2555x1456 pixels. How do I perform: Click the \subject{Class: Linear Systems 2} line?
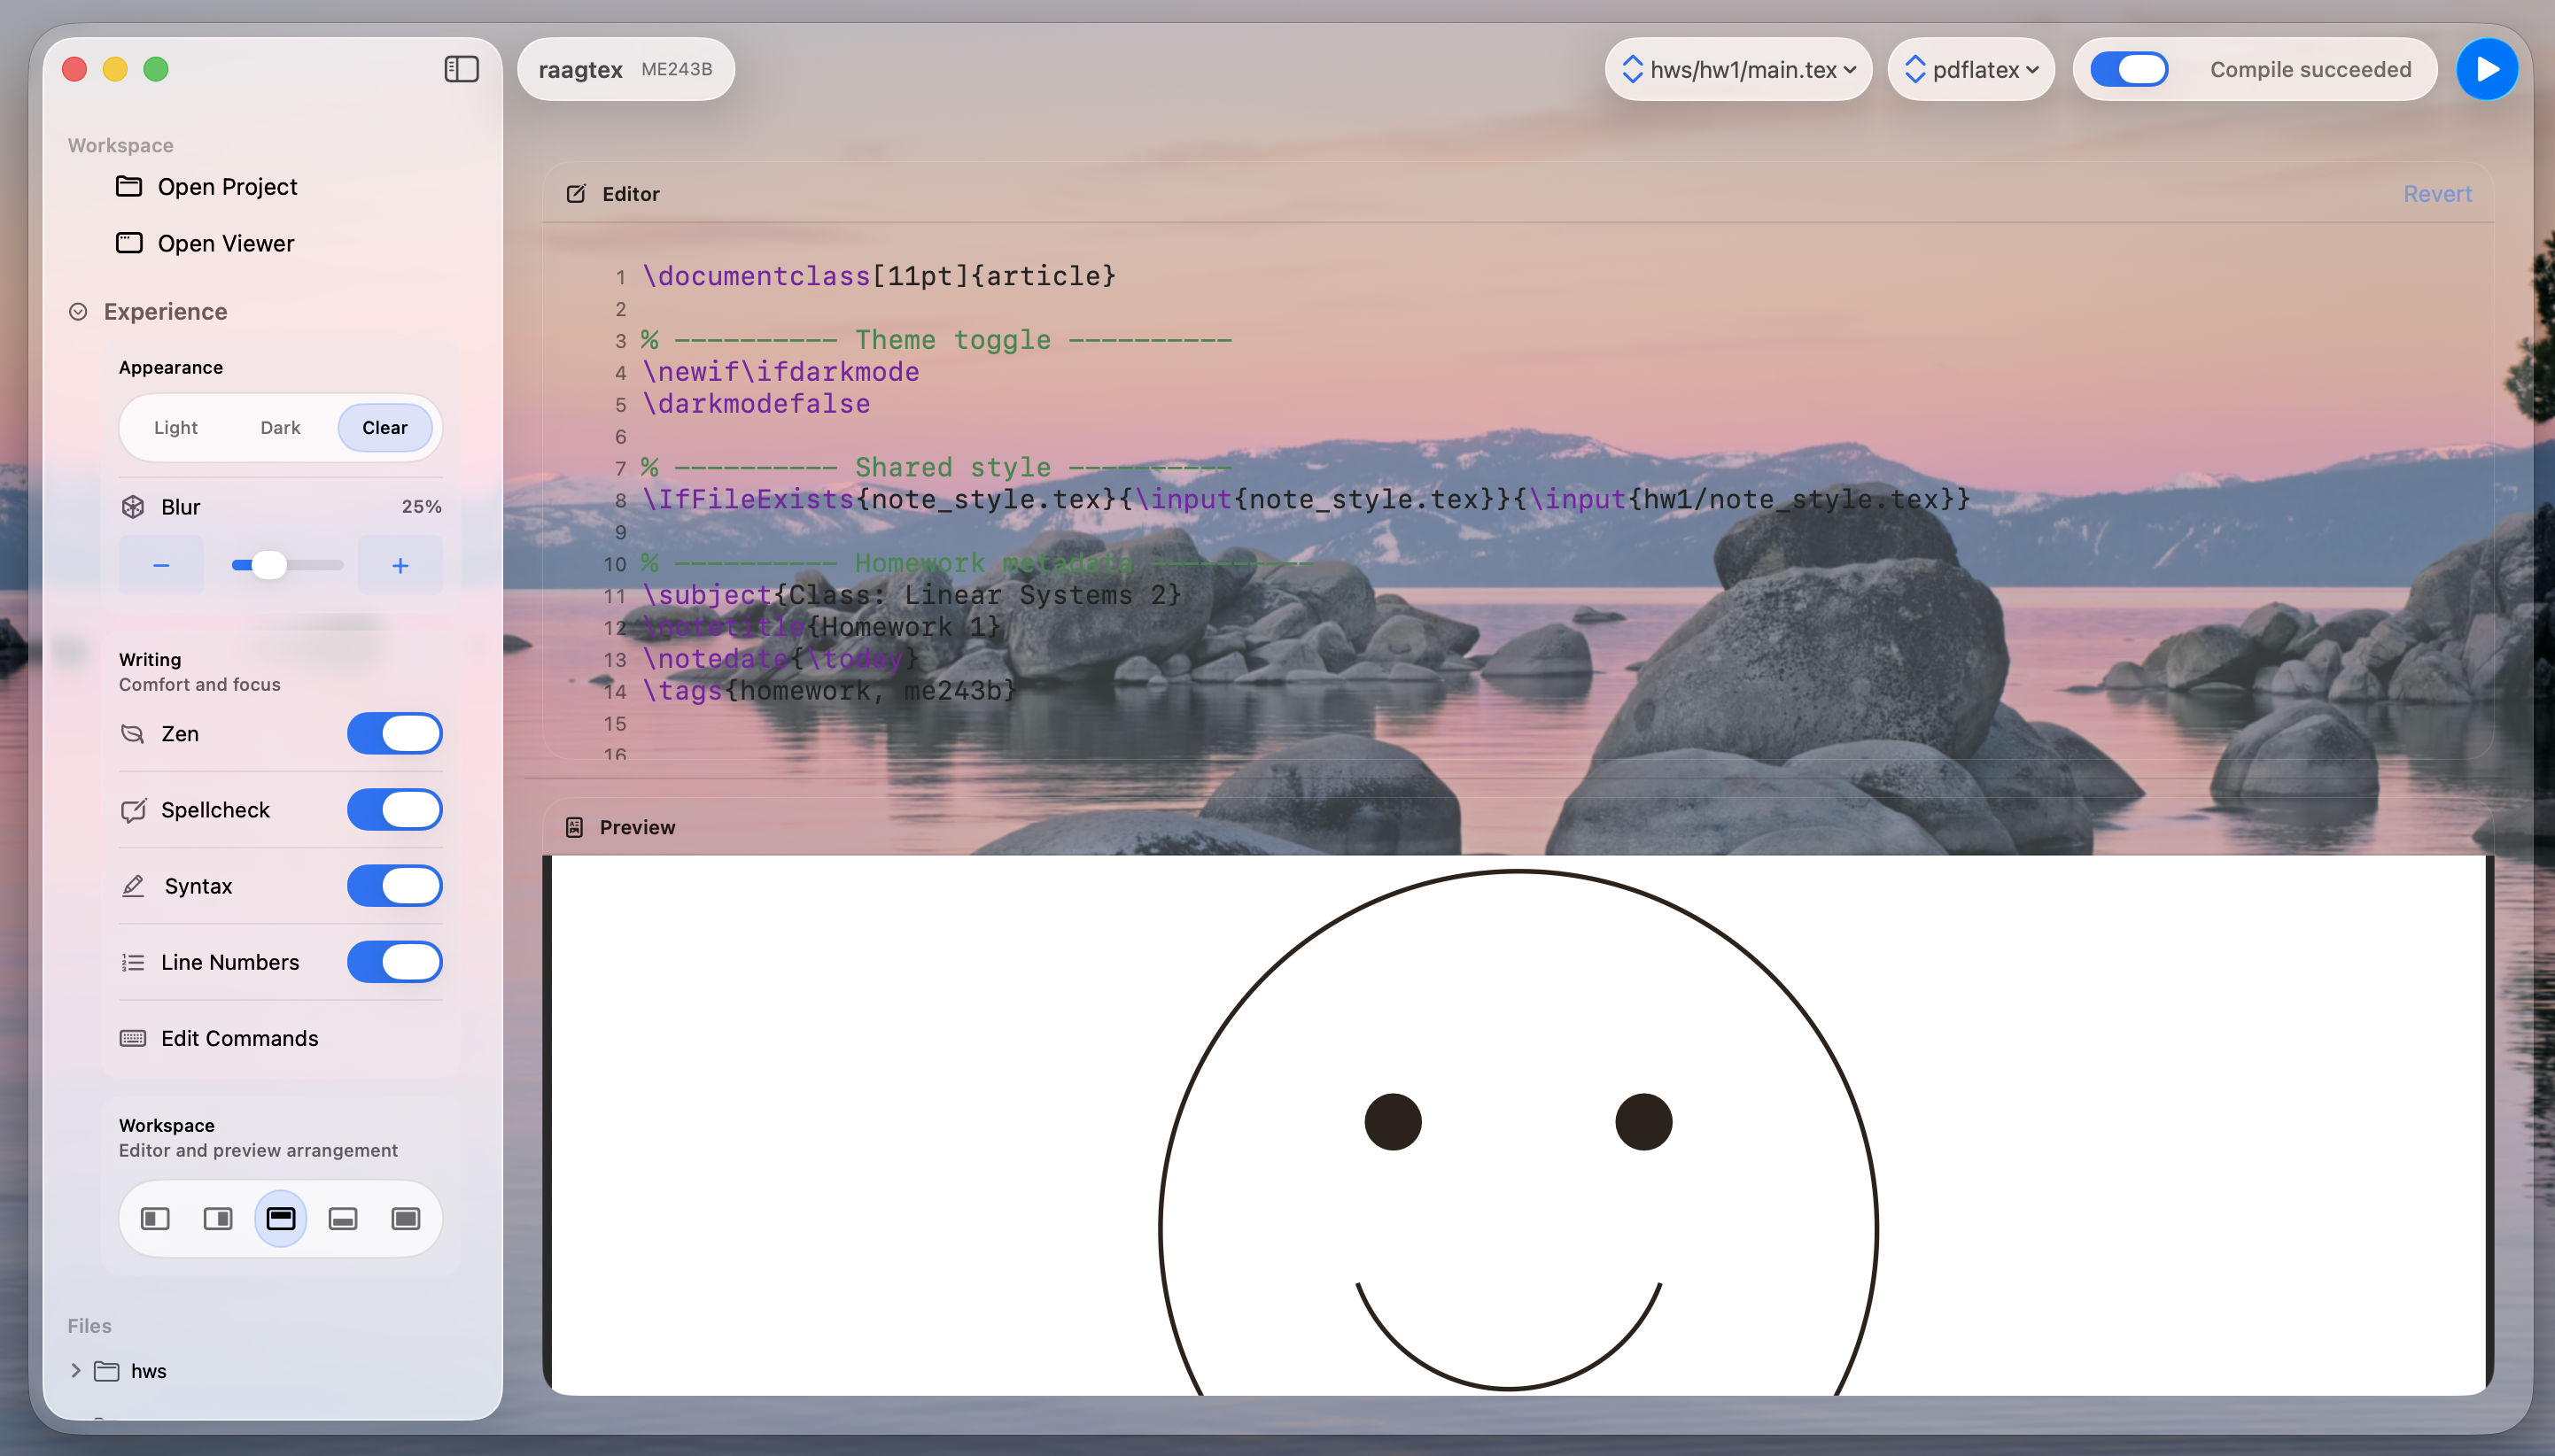pos(911,595)
